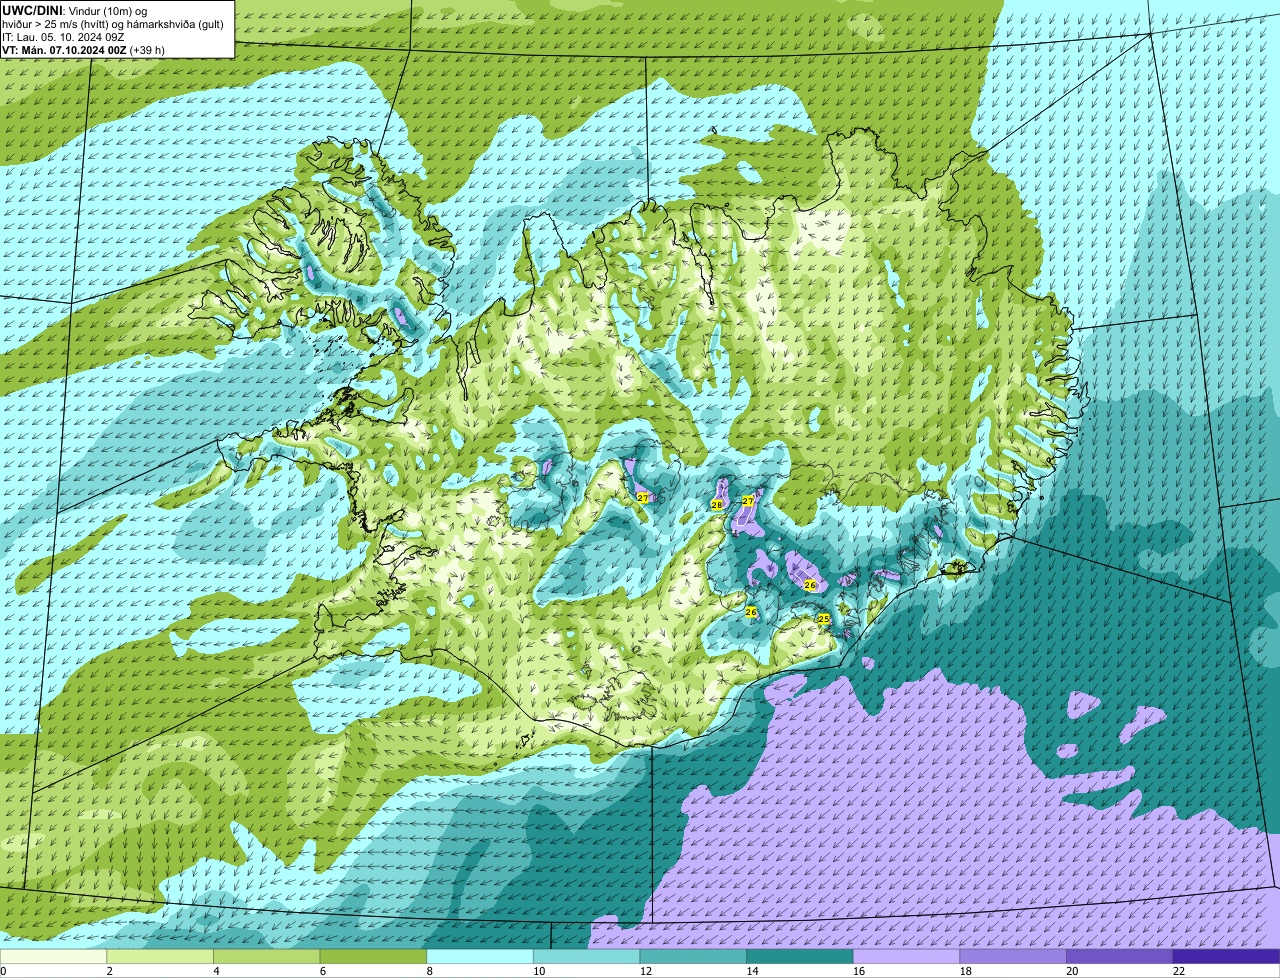Image resolution: width=1280 pixels, height=978 pixels.
Task: Click the "27" gust label just right of 28
Action: click(x=748, y=500)
